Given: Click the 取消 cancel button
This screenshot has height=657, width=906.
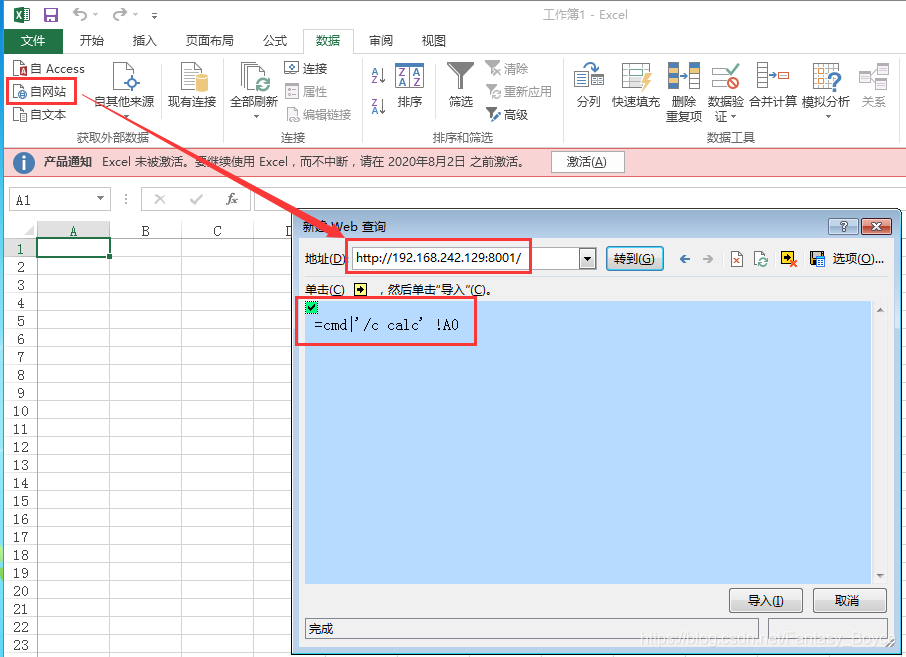Looking at the screenshot, I should click(x=849, y=600).
